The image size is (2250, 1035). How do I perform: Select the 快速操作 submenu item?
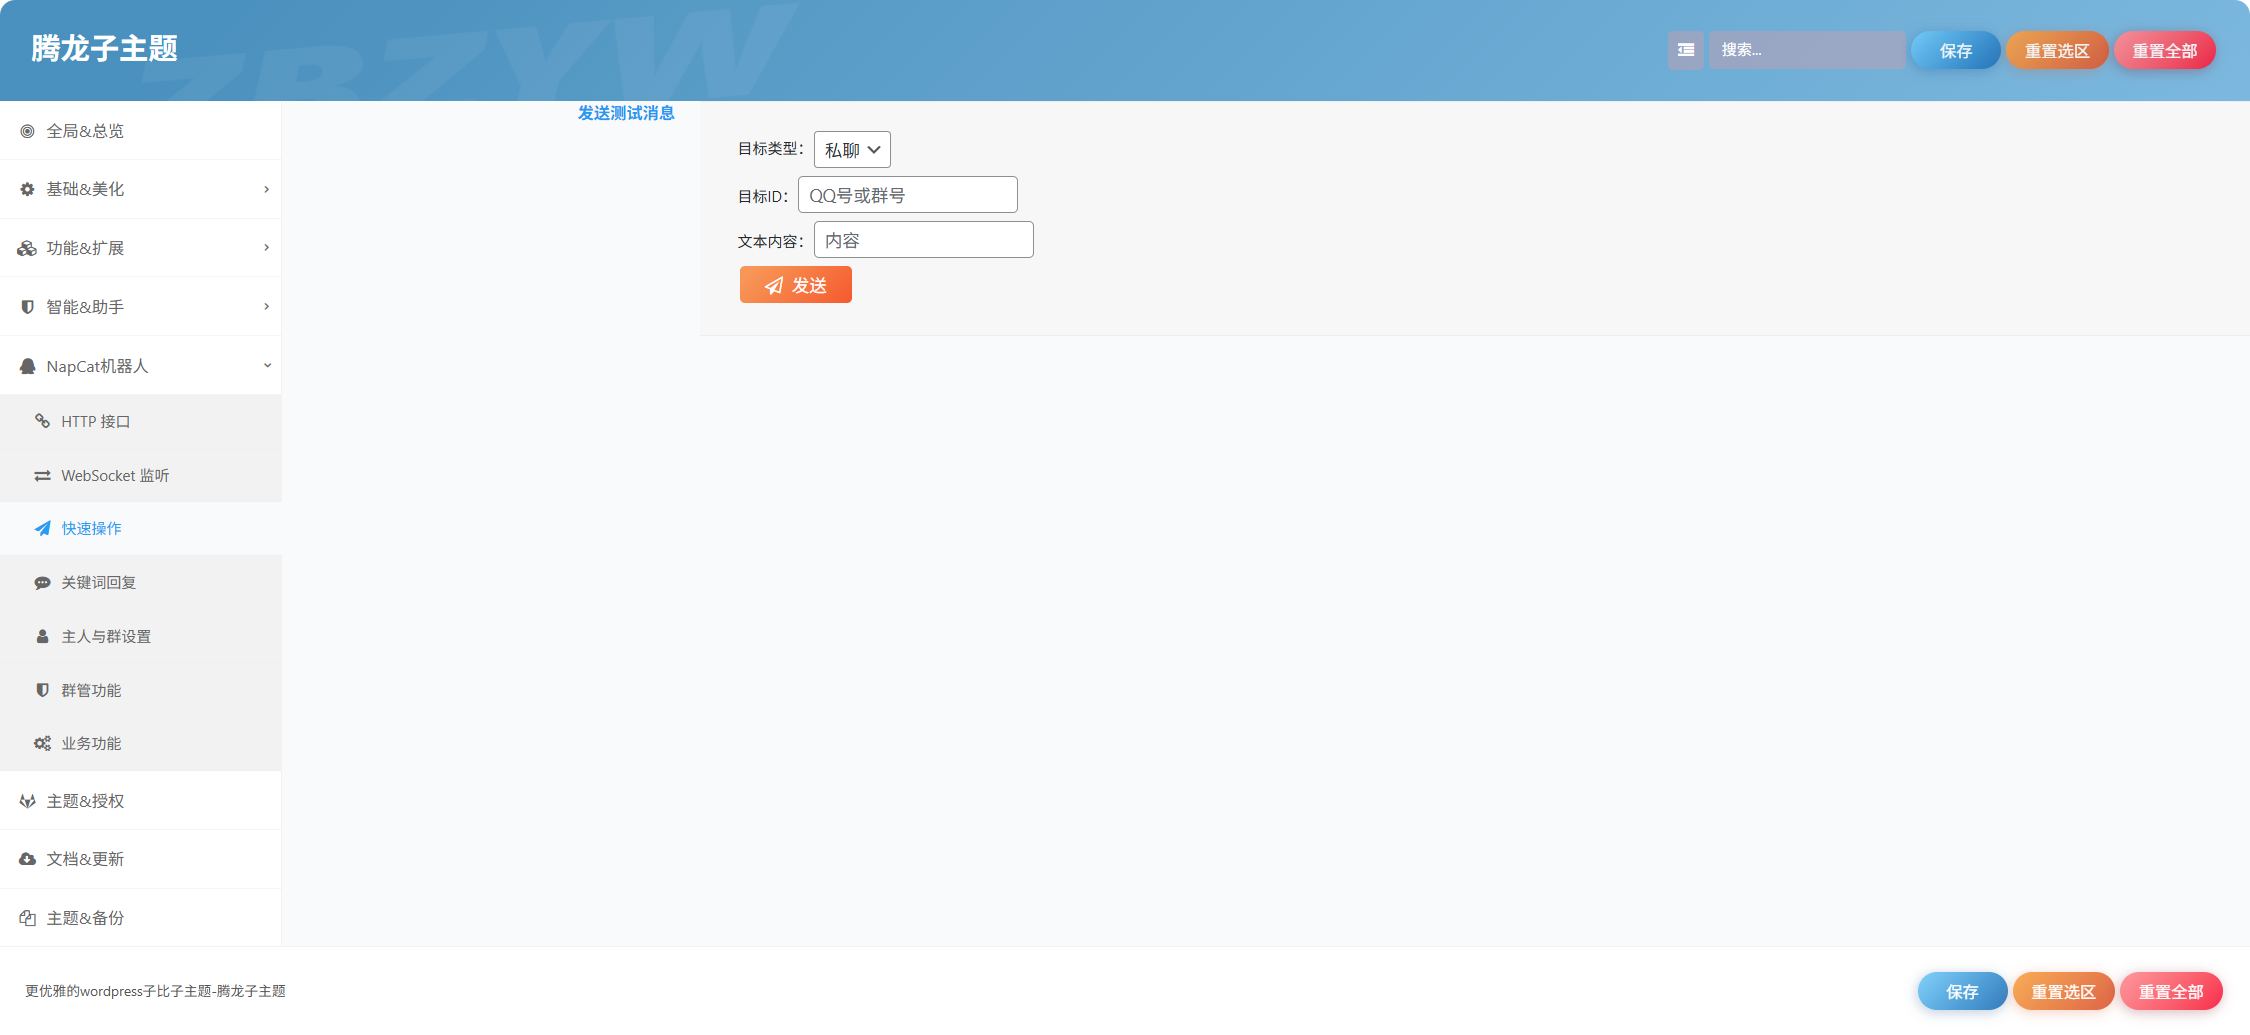click(x=140, y=528)
